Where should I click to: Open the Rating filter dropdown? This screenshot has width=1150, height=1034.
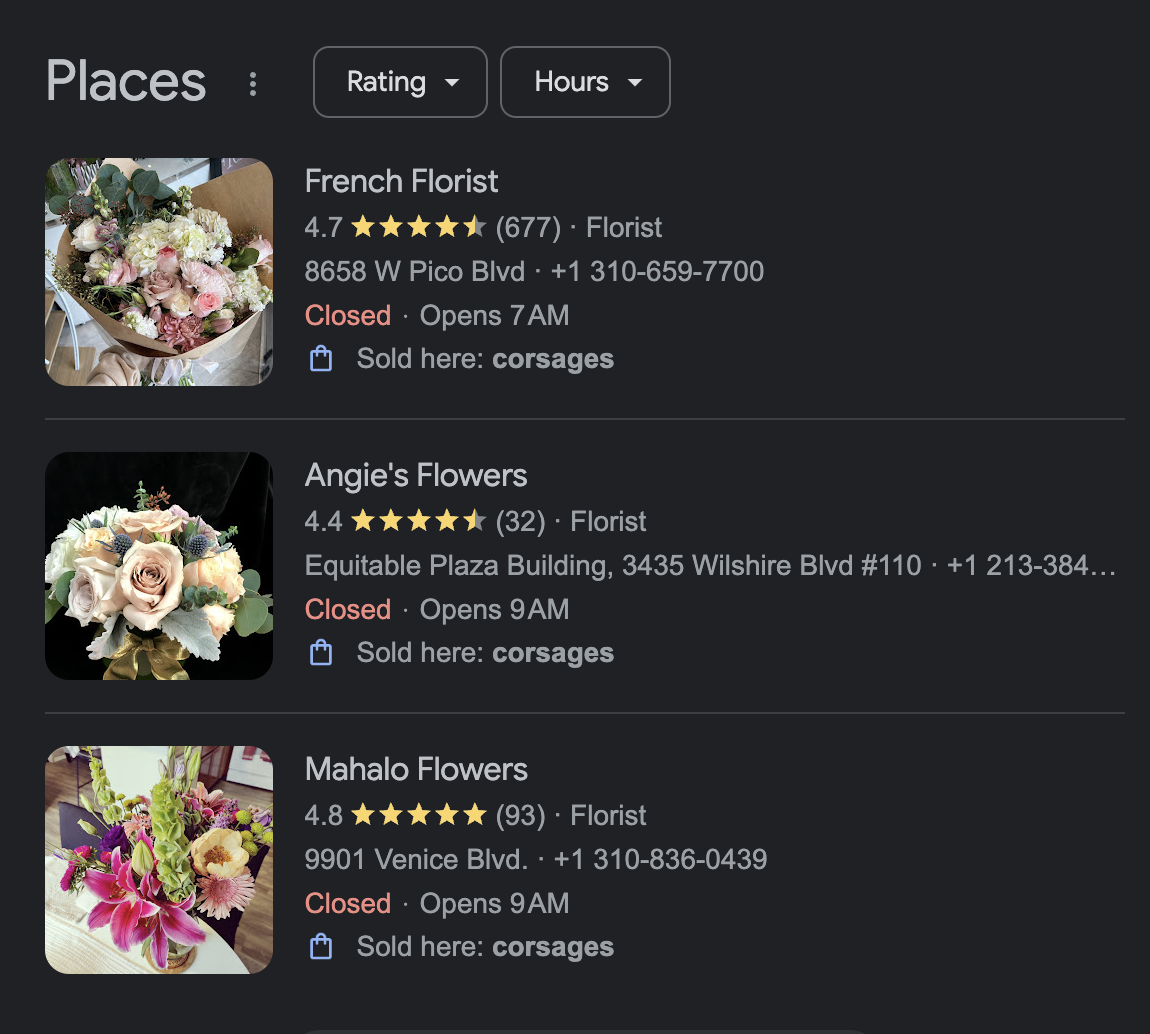399,82
